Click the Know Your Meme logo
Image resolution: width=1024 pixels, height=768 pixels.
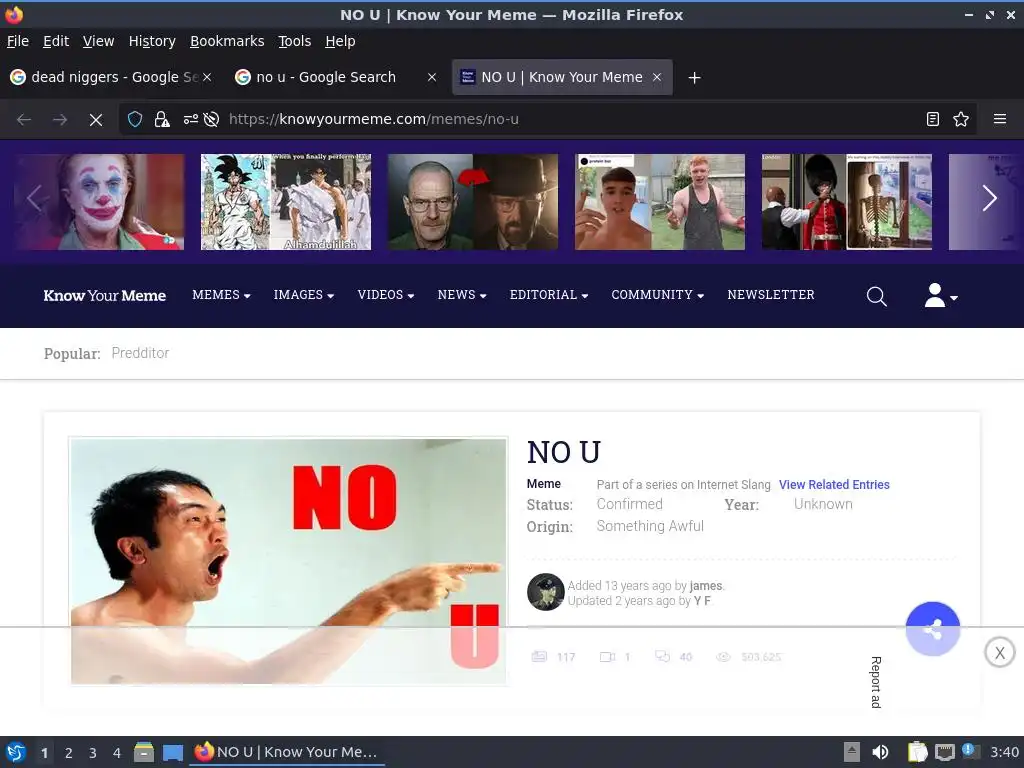point(104,296)
